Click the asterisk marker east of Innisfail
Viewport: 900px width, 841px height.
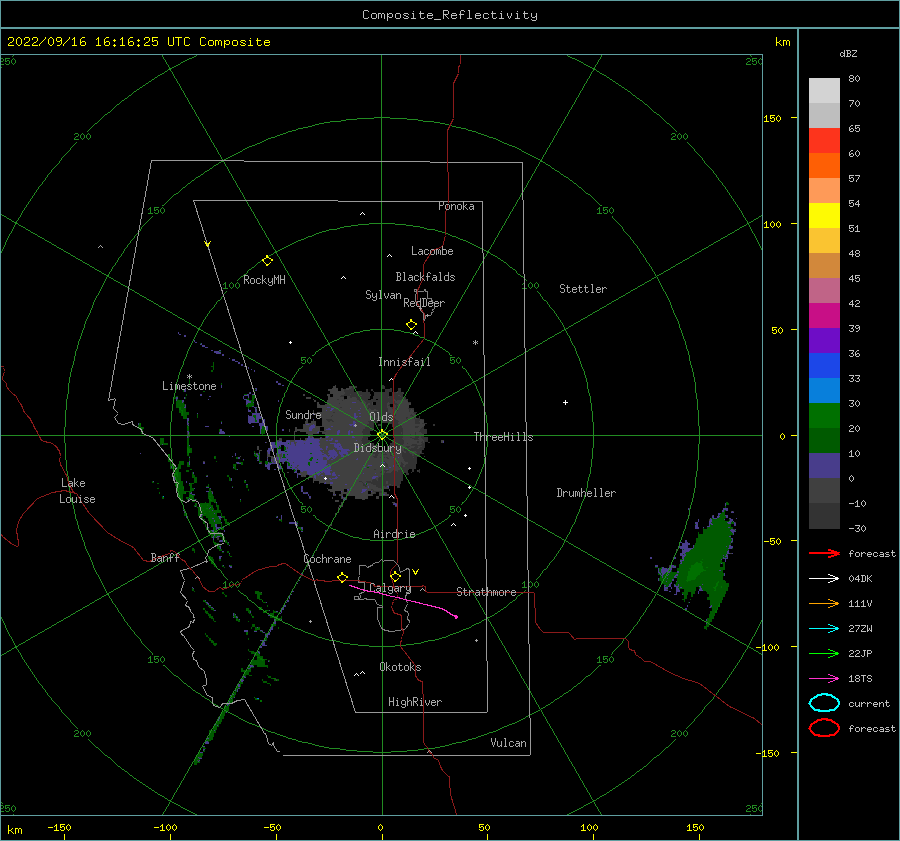pos(475,343)
